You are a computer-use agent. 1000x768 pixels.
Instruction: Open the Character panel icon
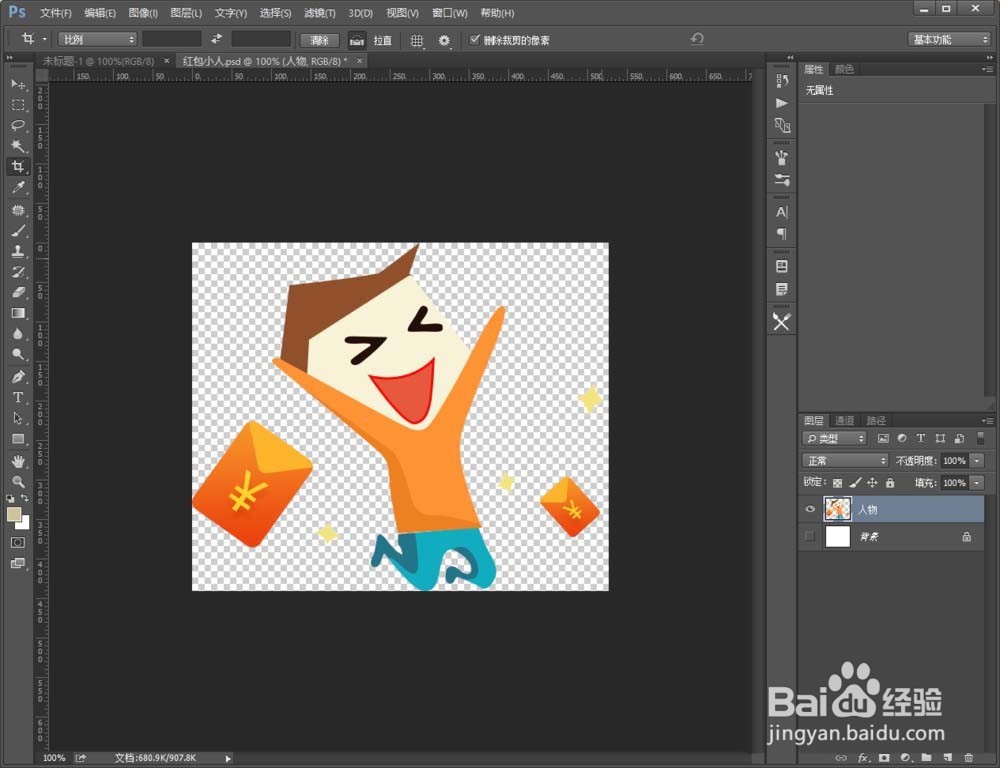tap(782, 212)
